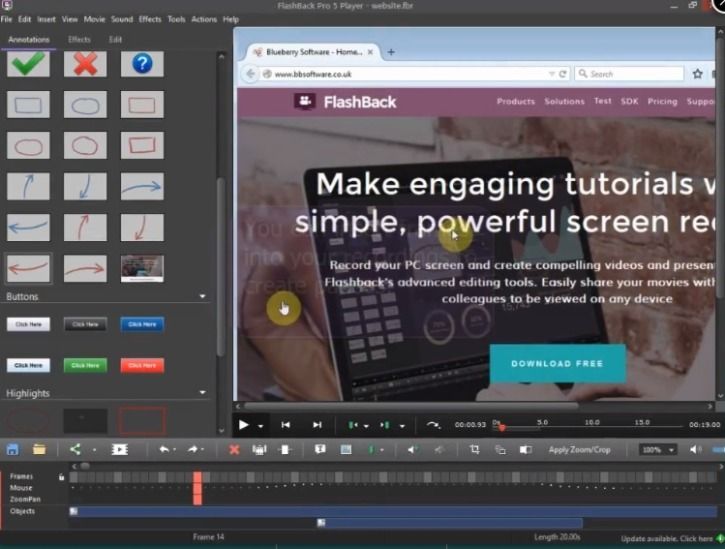Switch to the Effects panel tab

click(x=79, y=40)
